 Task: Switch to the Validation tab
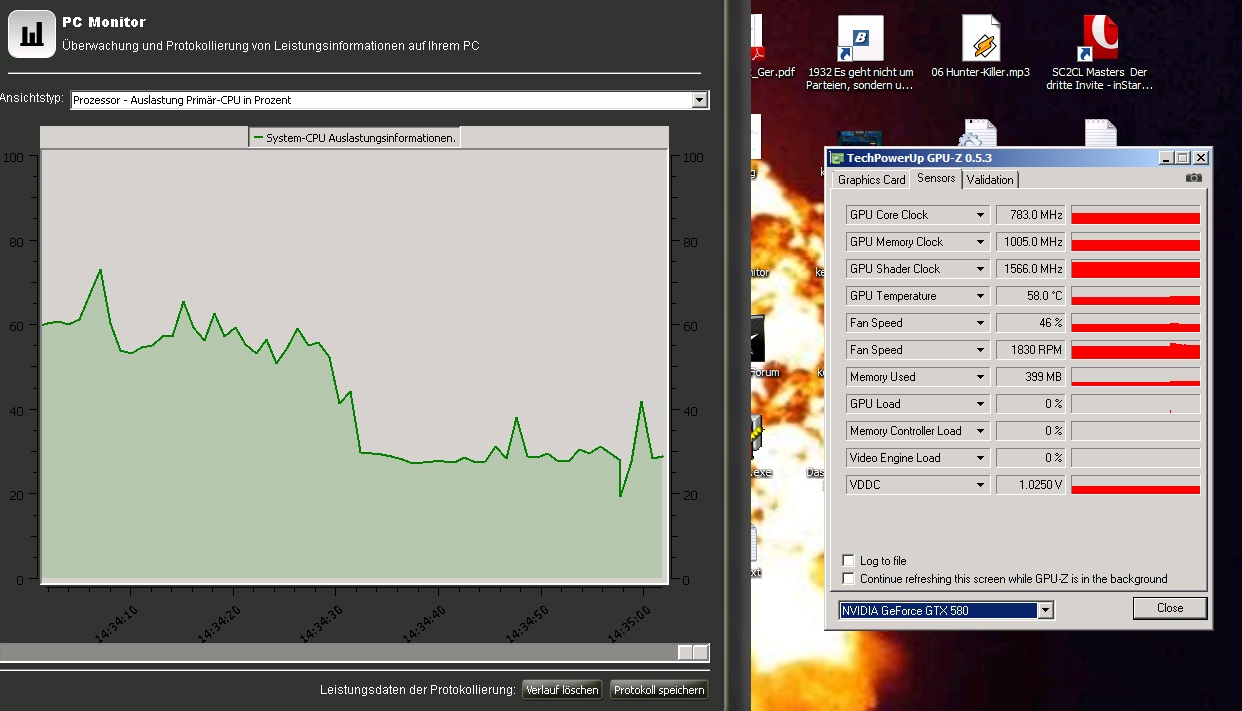(x=990, y=180)
